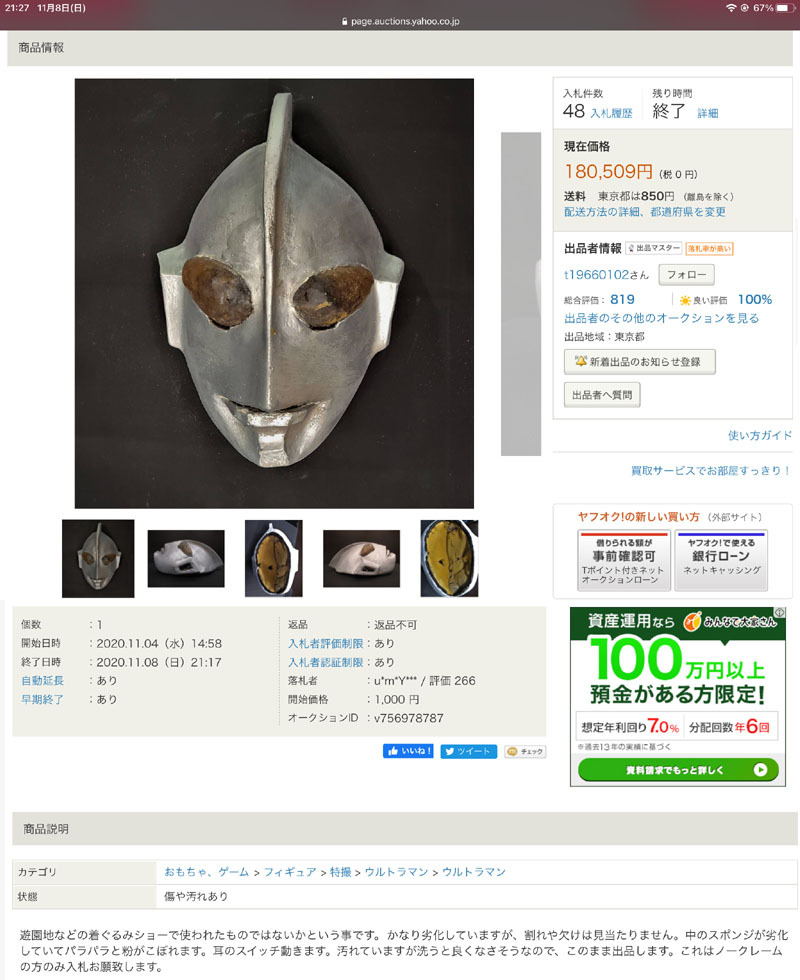Click the チェック bookmark button
The width and height of the screenshot is (800, 980).
tap(525, 751)
